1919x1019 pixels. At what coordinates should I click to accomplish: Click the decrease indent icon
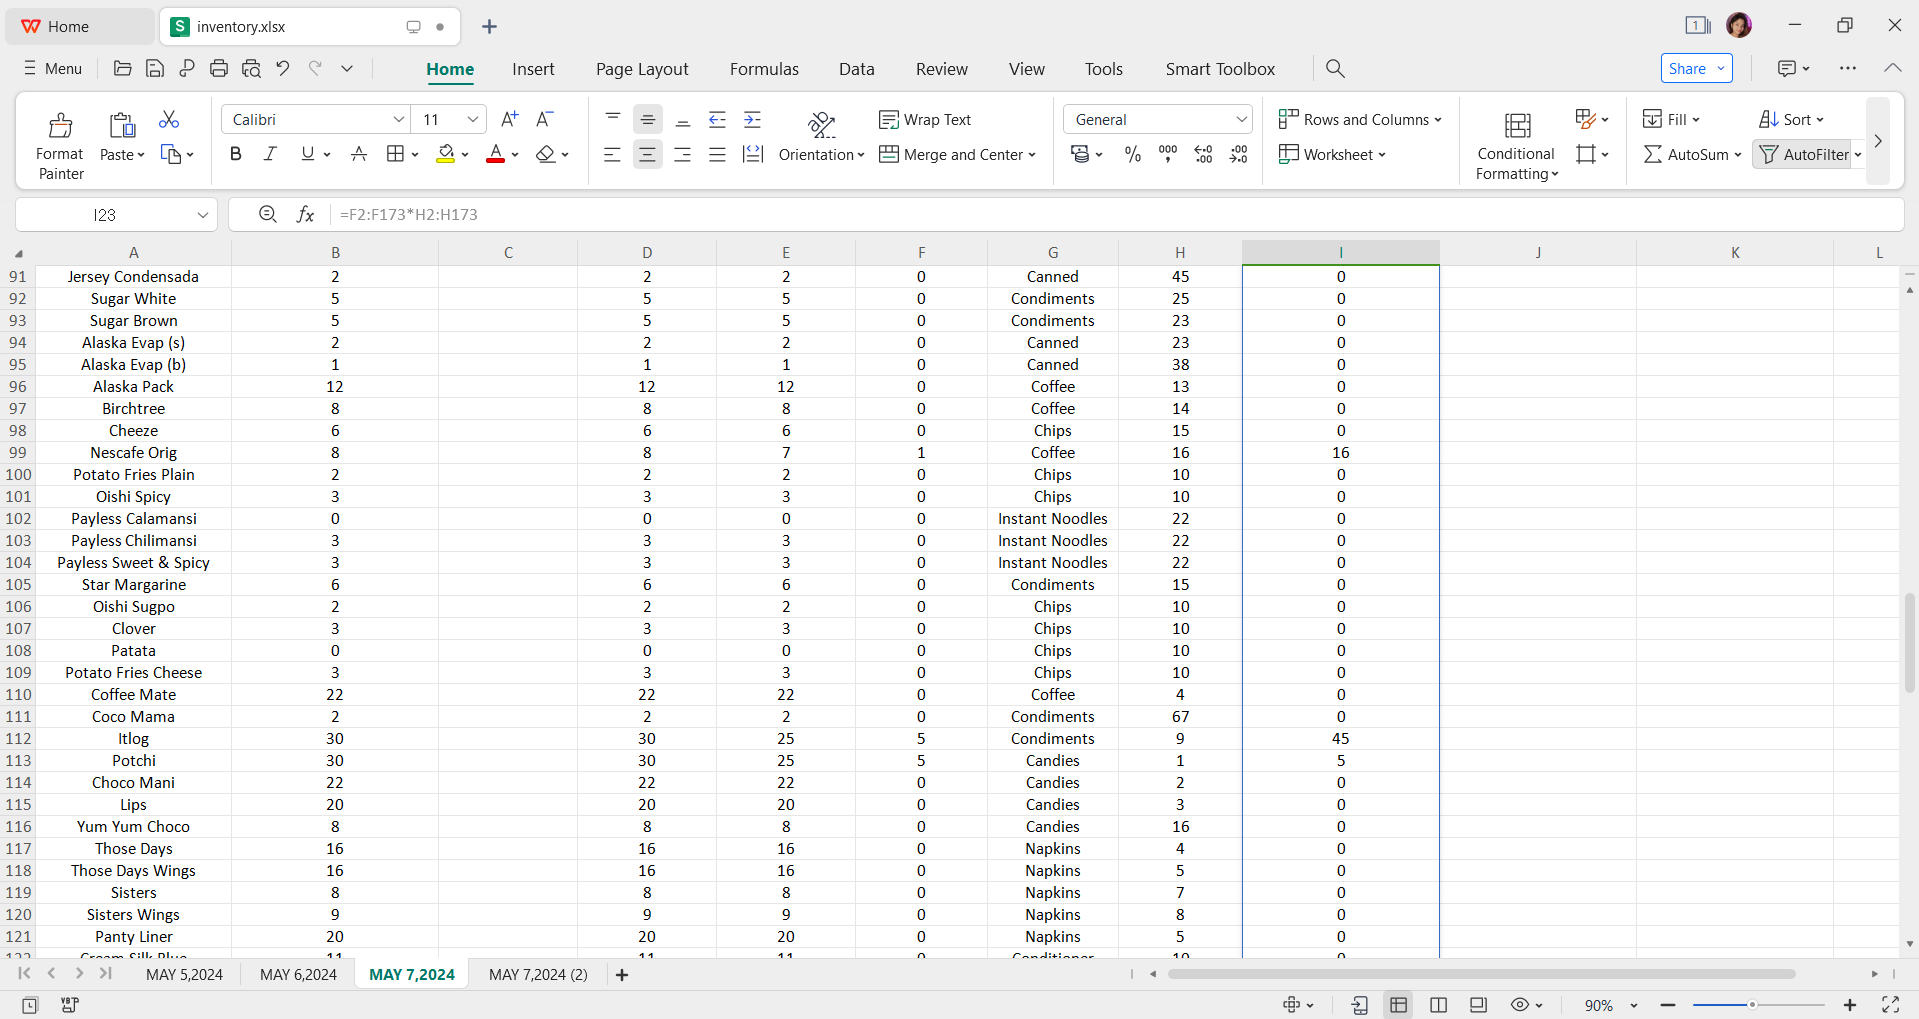[717, 119]
